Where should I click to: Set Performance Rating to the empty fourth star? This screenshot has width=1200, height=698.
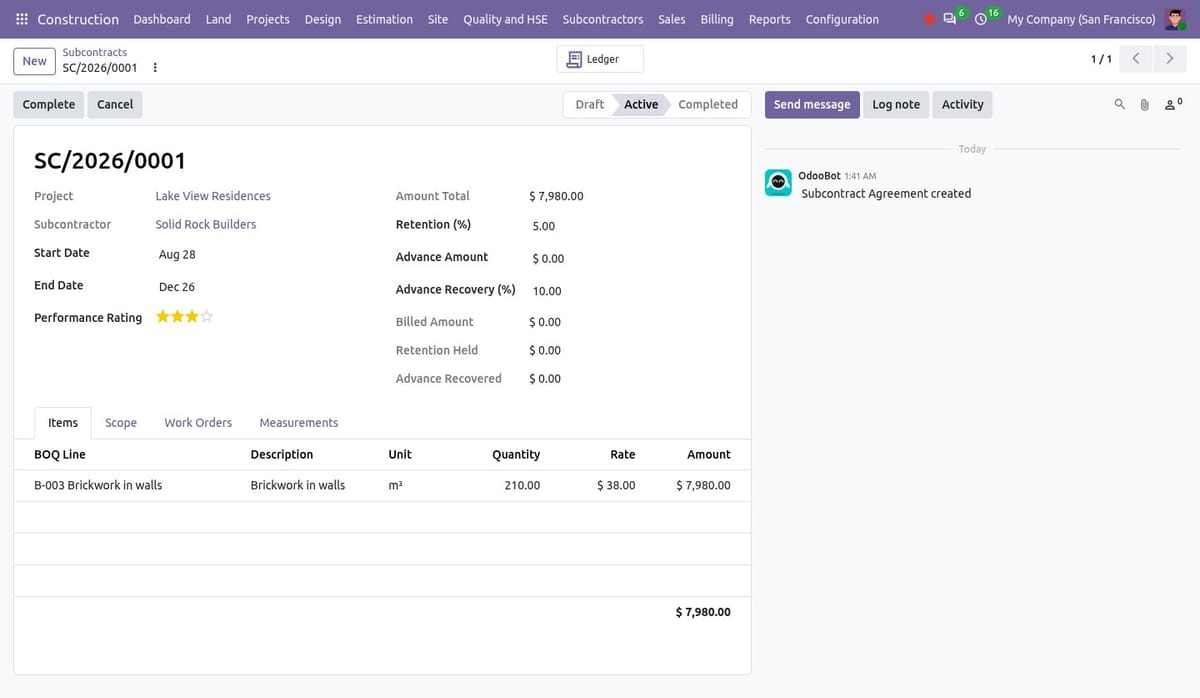click(207, 317)
